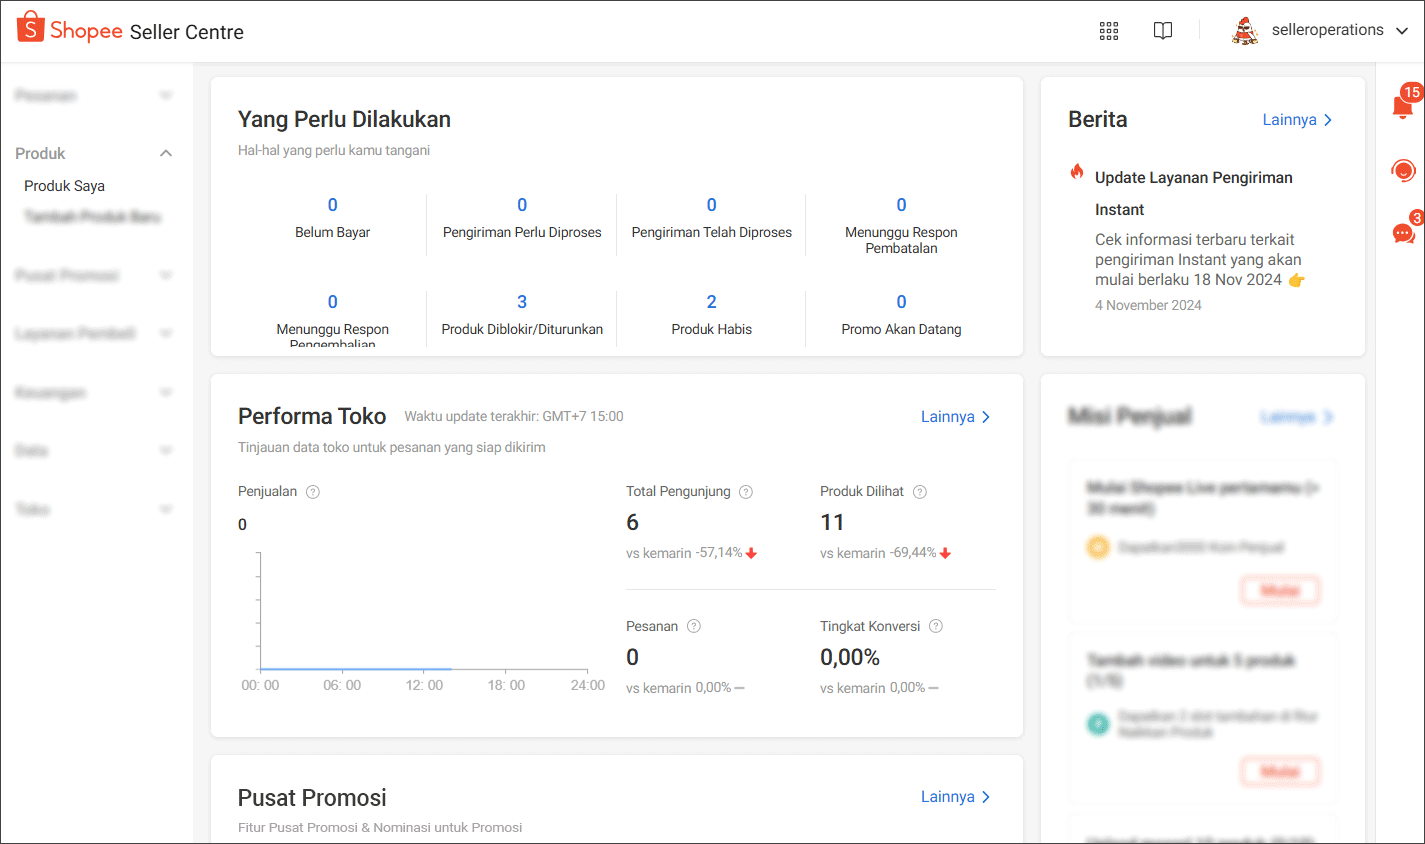
Task: Collapse the Produk sidebar section
Action: [x=166, y=153]
